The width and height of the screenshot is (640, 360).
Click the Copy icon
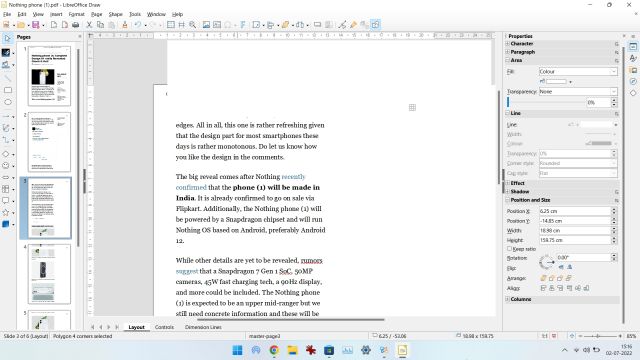coord(100,25)
